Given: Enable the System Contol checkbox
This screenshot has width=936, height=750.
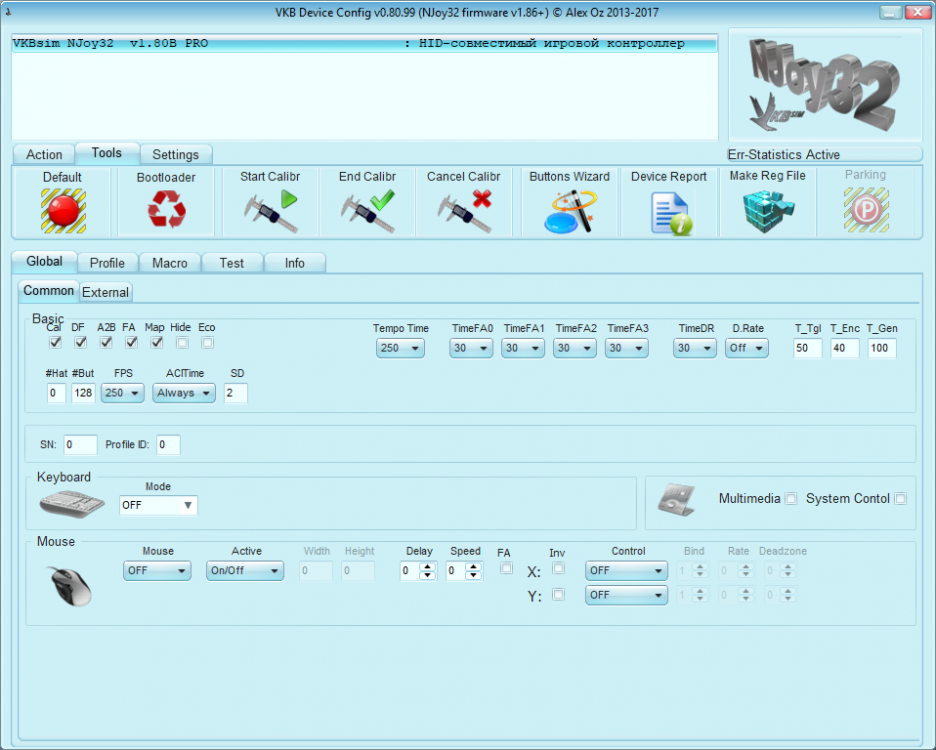Looking at the screenshot, I should tap(901, 499).
